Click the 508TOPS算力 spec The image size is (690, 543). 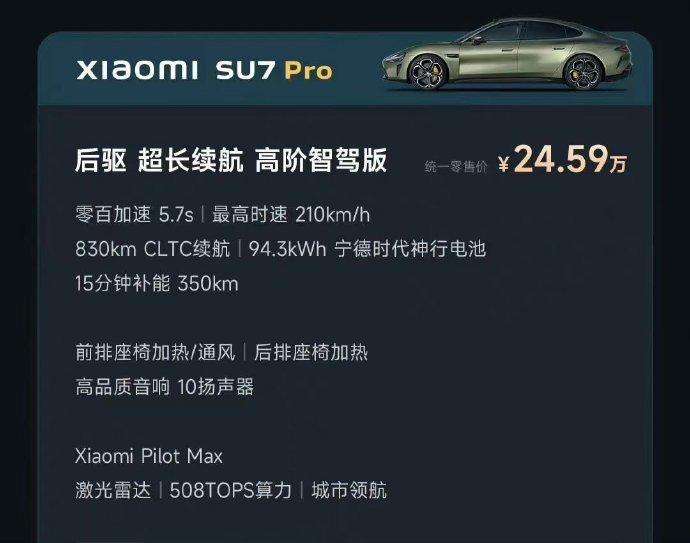[231, 490]
